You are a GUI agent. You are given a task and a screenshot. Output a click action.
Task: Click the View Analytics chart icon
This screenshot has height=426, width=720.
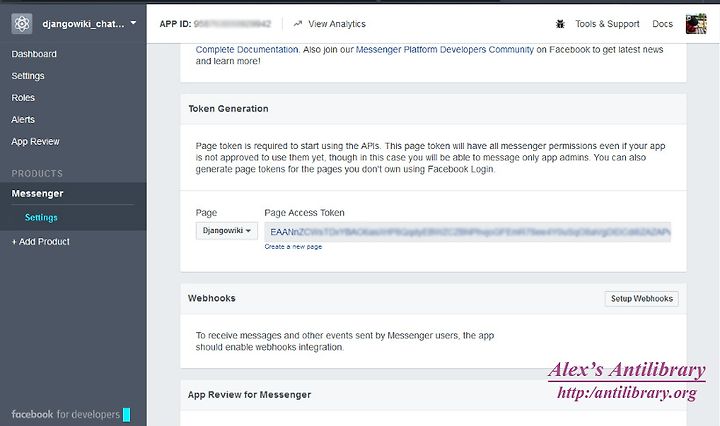298,24
